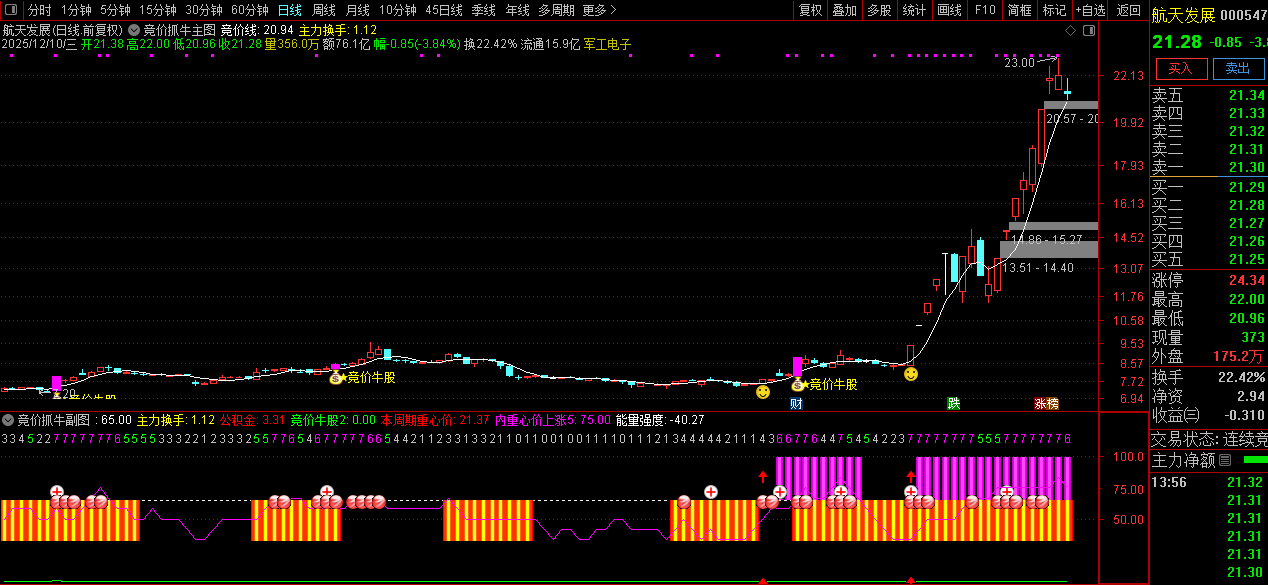Click the lone plus circle before the first red arrow

(x=710, y=492)
